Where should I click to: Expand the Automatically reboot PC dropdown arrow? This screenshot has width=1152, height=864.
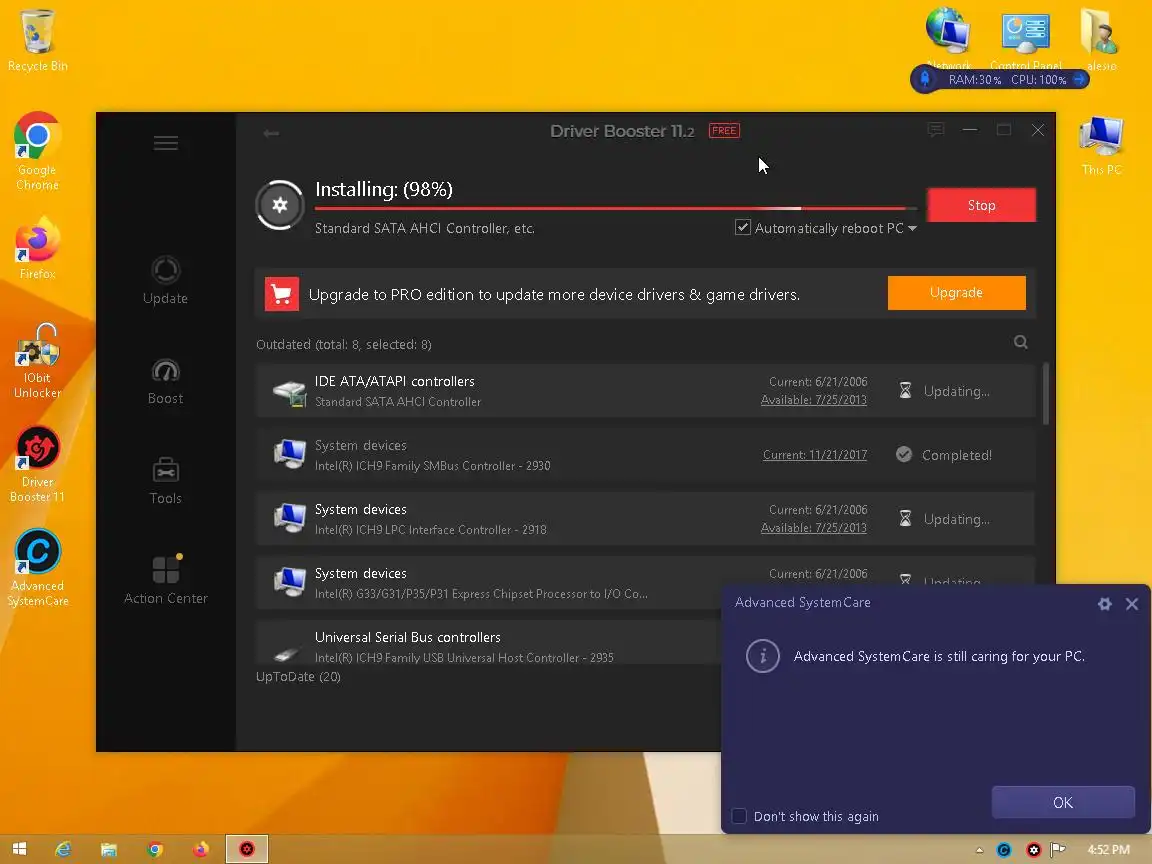912,228
